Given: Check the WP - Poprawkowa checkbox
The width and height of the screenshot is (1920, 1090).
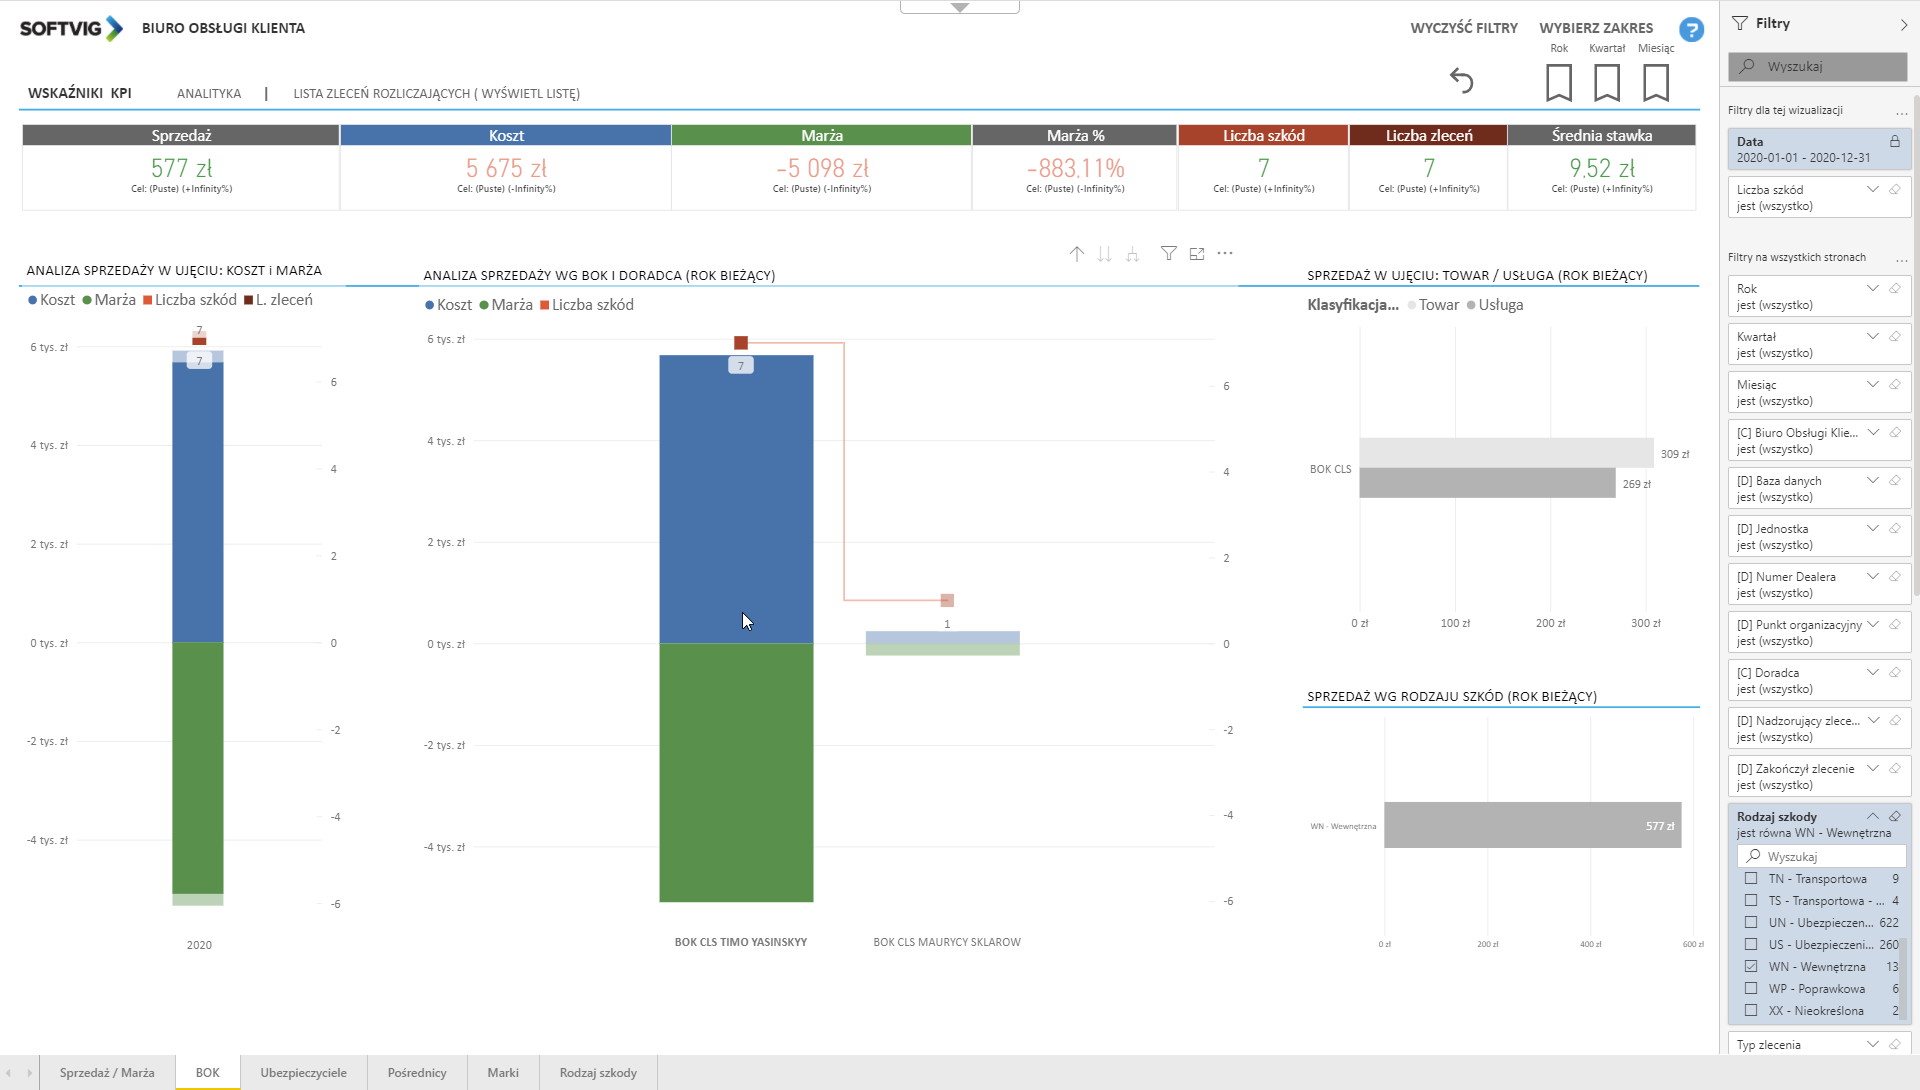Looking at the screenshot, I should [x=1751, y=989].
